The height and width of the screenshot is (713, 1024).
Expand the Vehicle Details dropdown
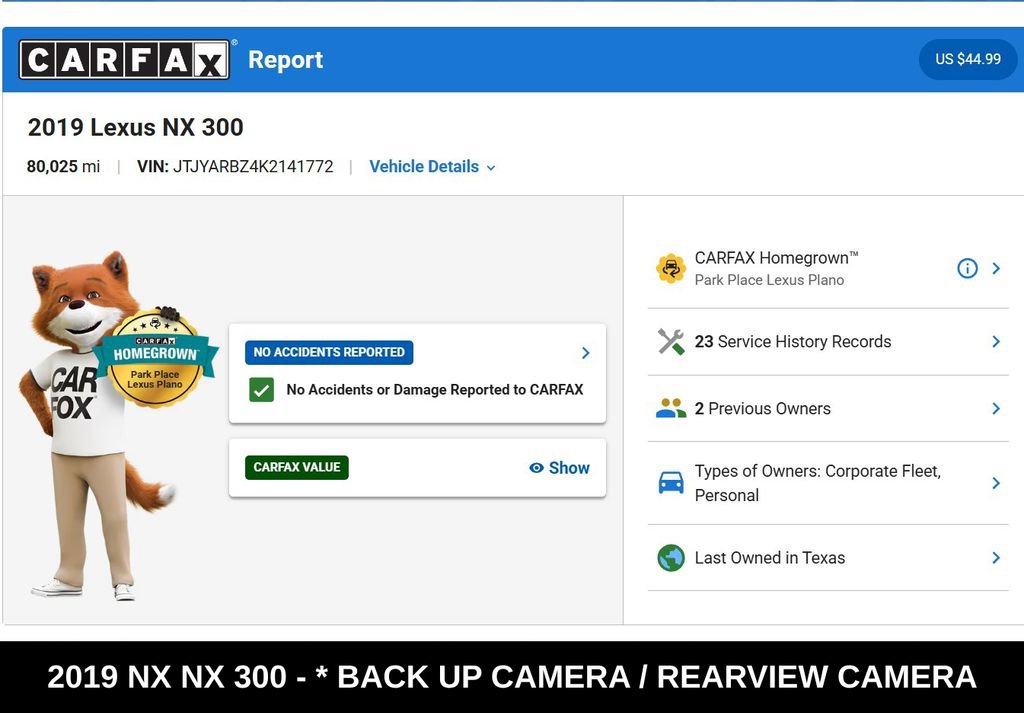pos(432,166)
